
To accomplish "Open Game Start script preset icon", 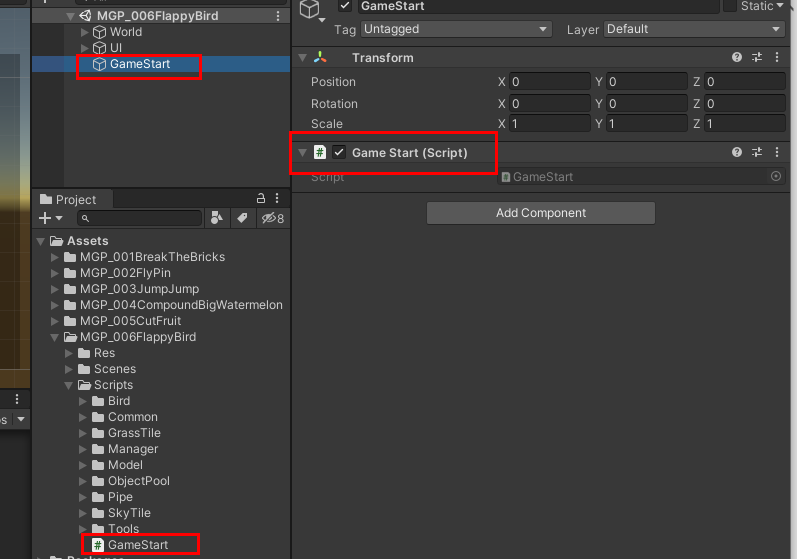I will pyautogui.click(x=757, y=152).
